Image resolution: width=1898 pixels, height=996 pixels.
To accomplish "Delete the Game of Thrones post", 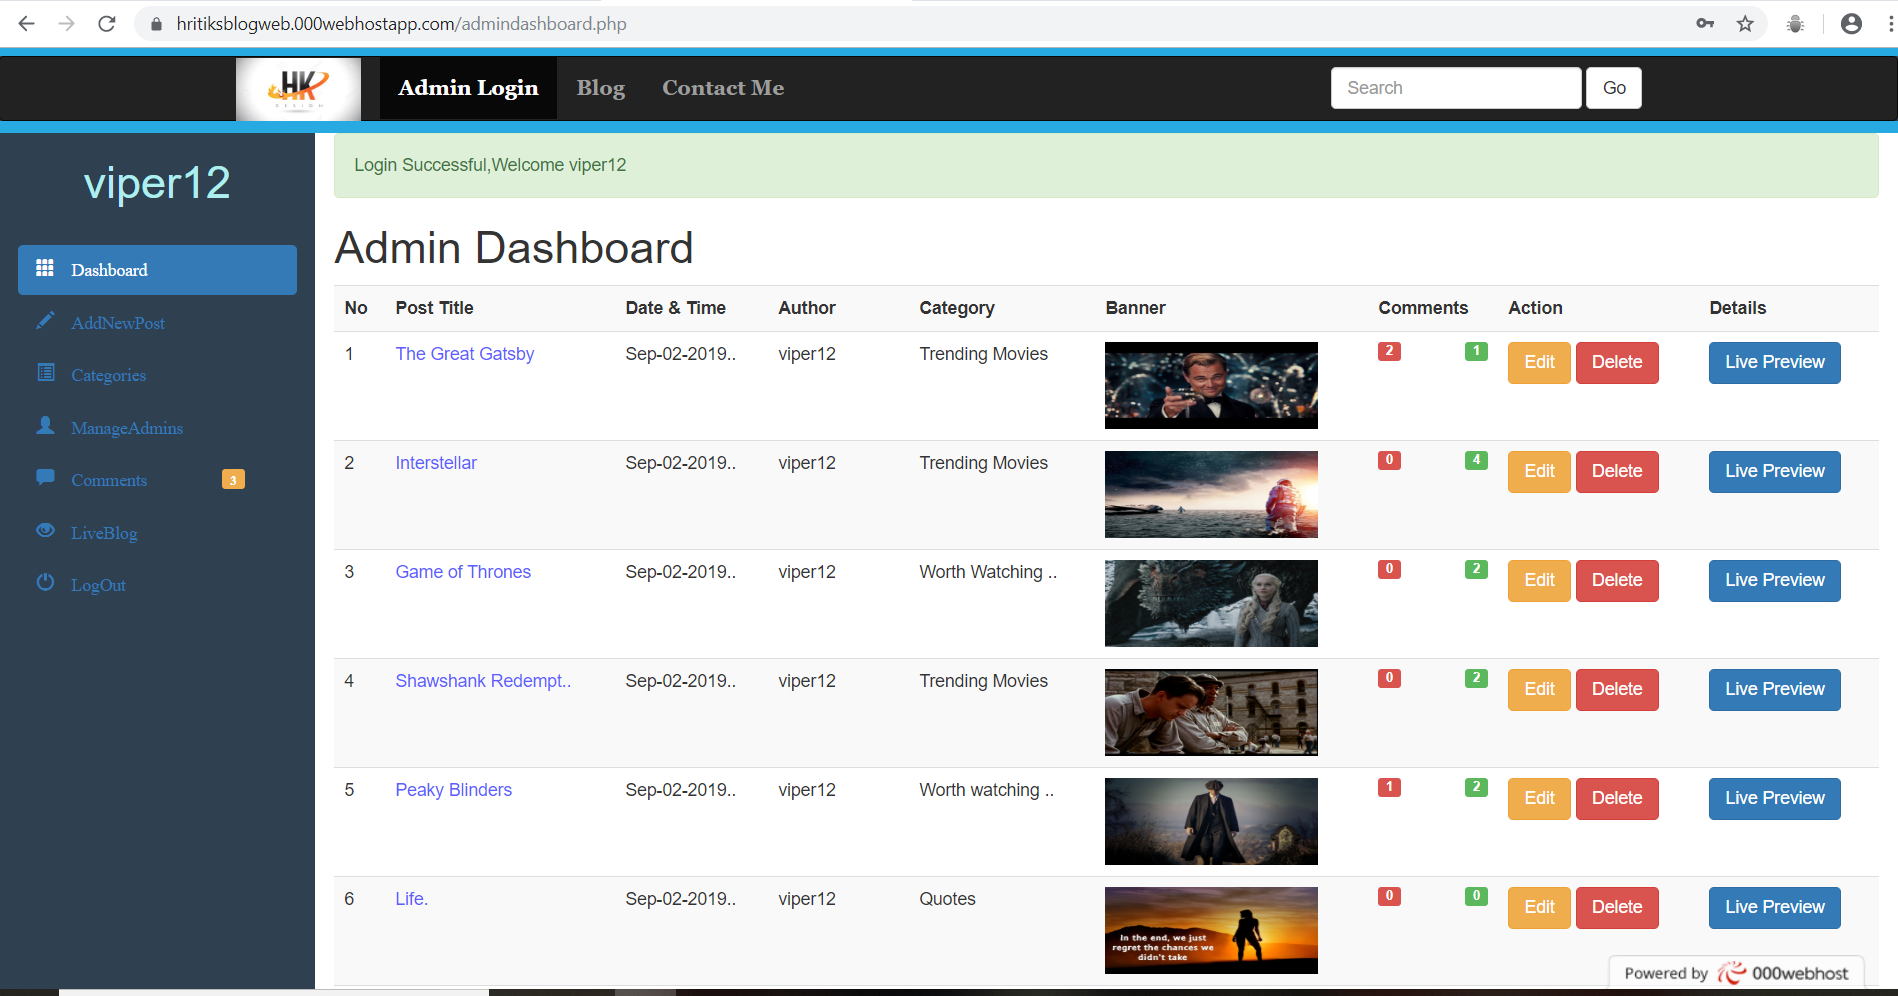I will point(1617,580).
